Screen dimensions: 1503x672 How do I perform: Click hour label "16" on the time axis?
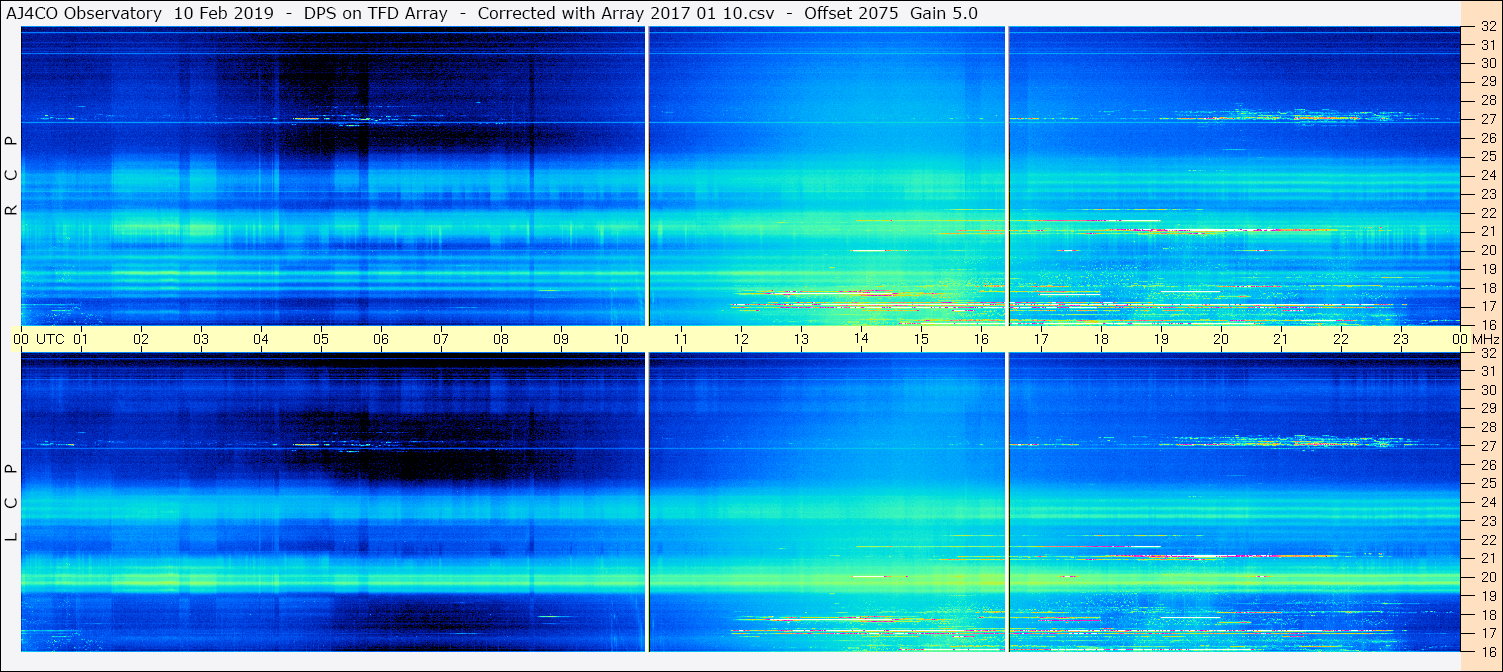click(981, 339)
